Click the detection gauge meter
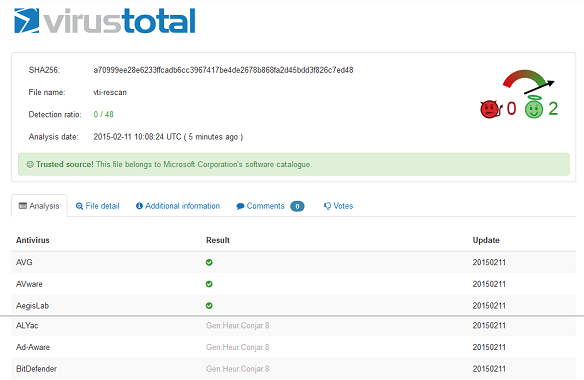Image resolution: width=584 pixels, height=380 pixels. click(528, 82)
